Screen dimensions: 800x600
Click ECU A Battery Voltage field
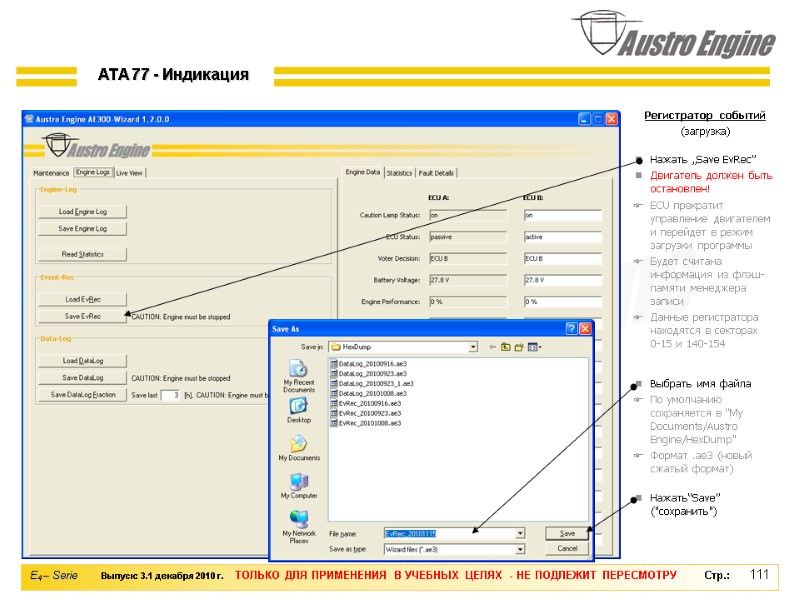468,280
